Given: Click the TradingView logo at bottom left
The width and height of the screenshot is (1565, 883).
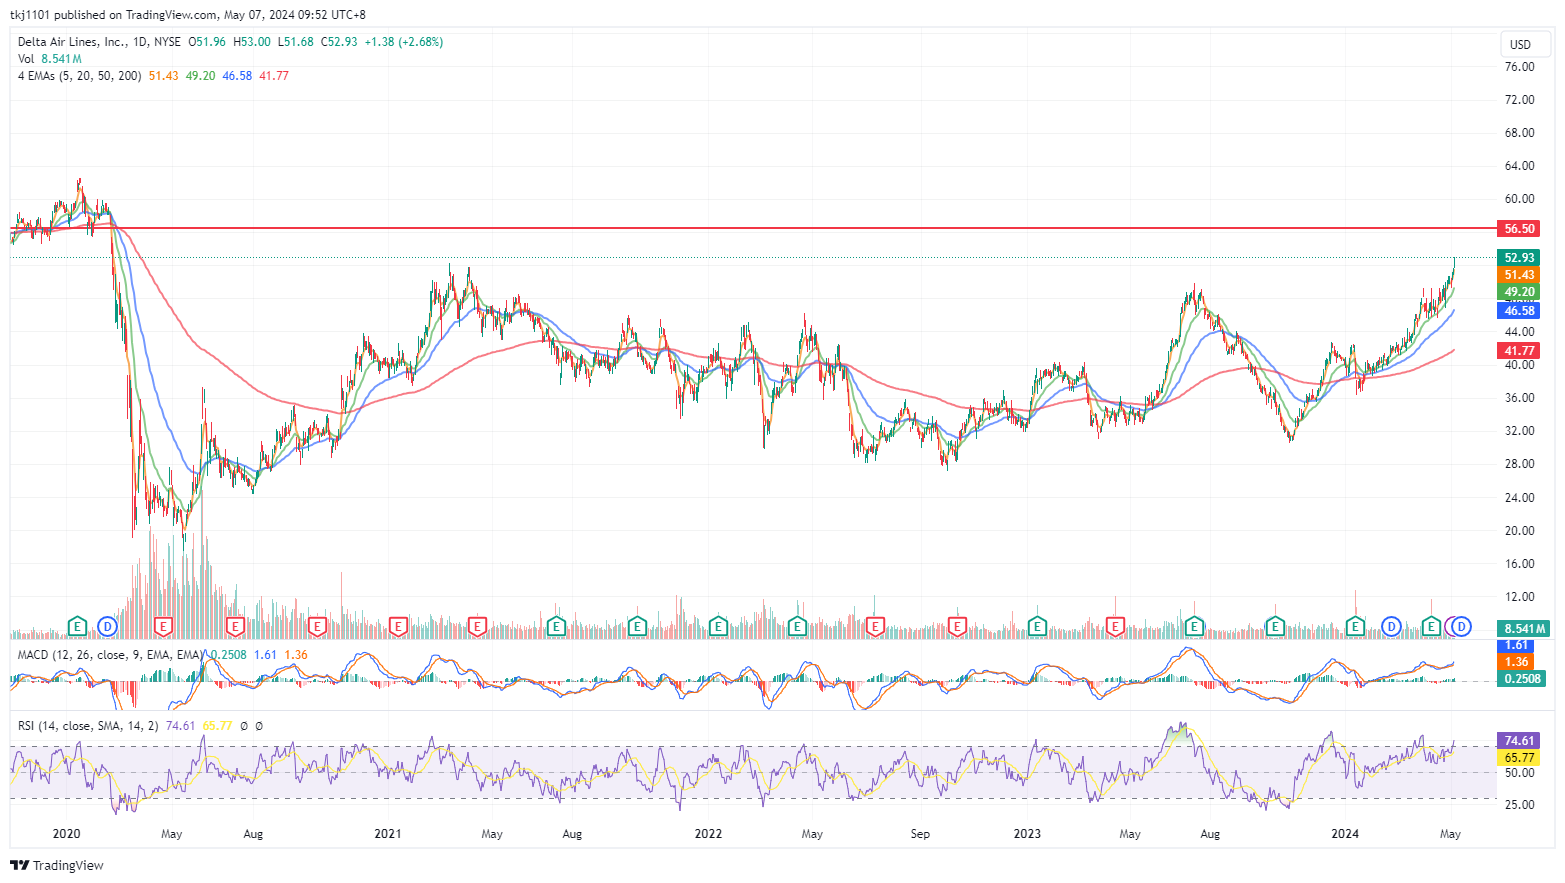Looking at the screenshot, I should point(57,865).
